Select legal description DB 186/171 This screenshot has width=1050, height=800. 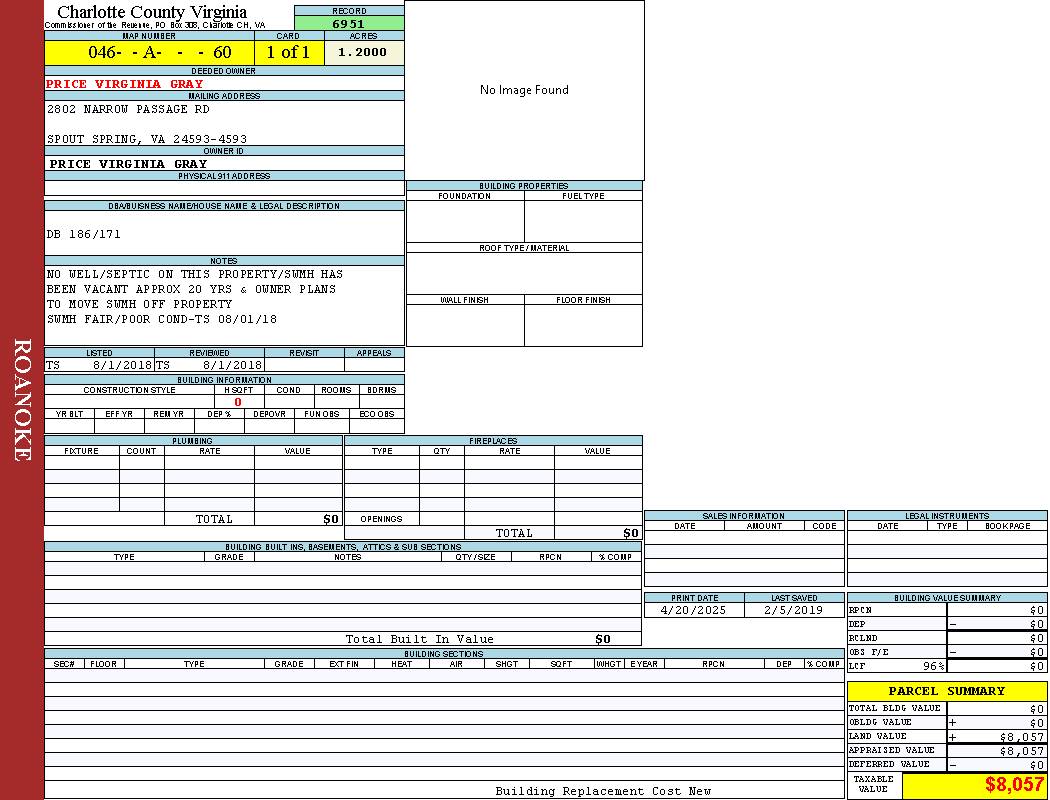(x=84, y=234)
